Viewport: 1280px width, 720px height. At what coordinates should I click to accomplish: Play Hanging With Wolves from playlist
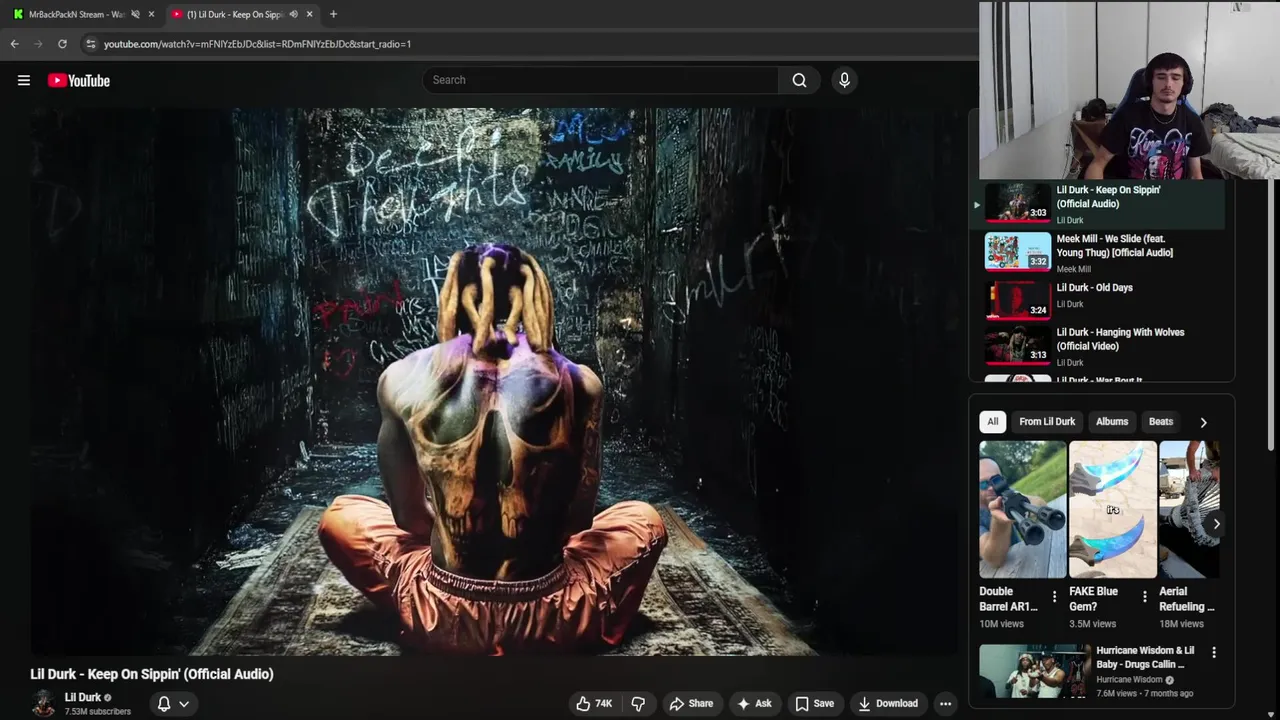[1097, 347]
